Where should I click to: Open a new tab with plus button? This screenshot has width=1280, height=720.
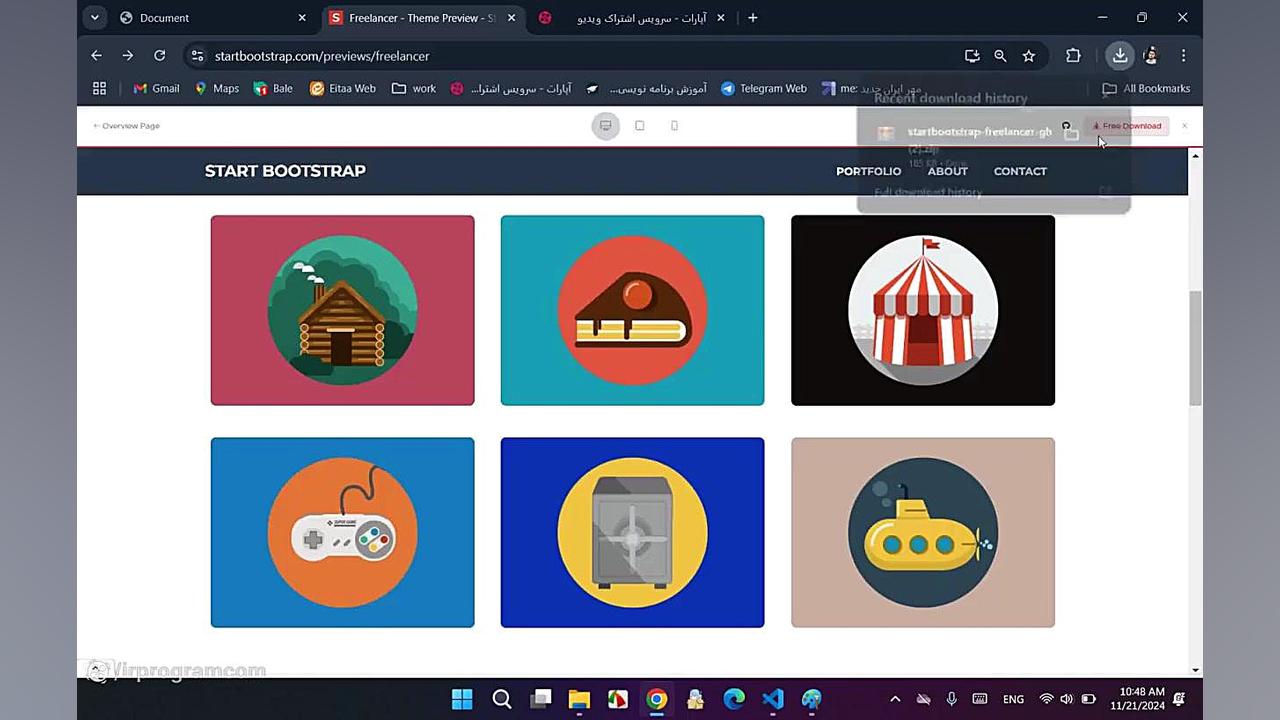[753, 18]
